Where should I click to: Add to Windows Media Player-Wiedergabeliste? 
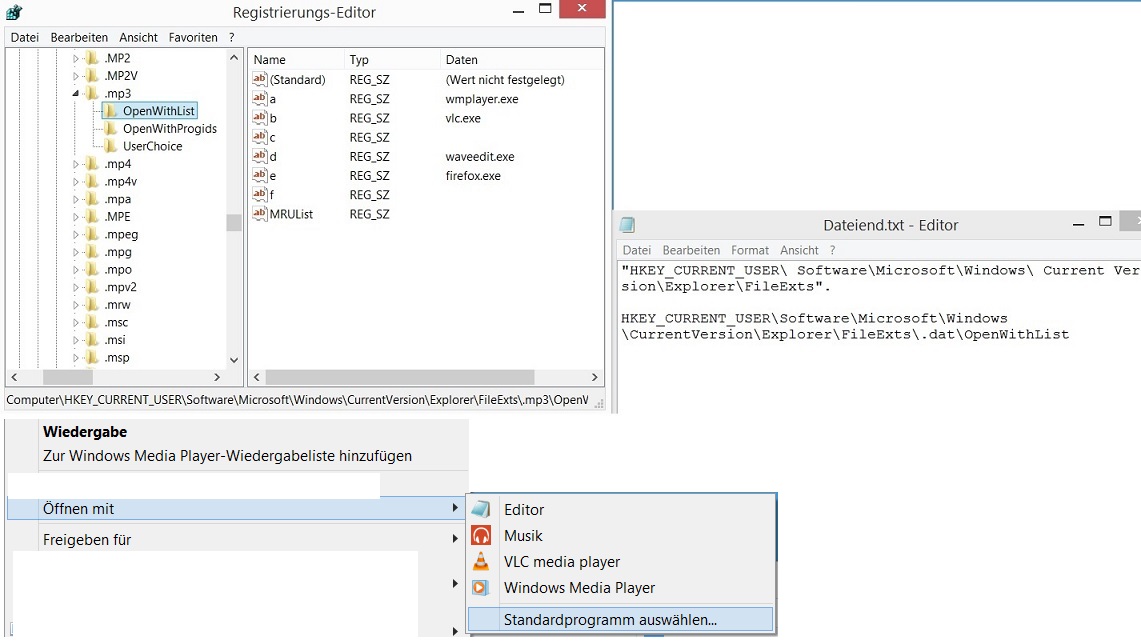click(227, 455)
